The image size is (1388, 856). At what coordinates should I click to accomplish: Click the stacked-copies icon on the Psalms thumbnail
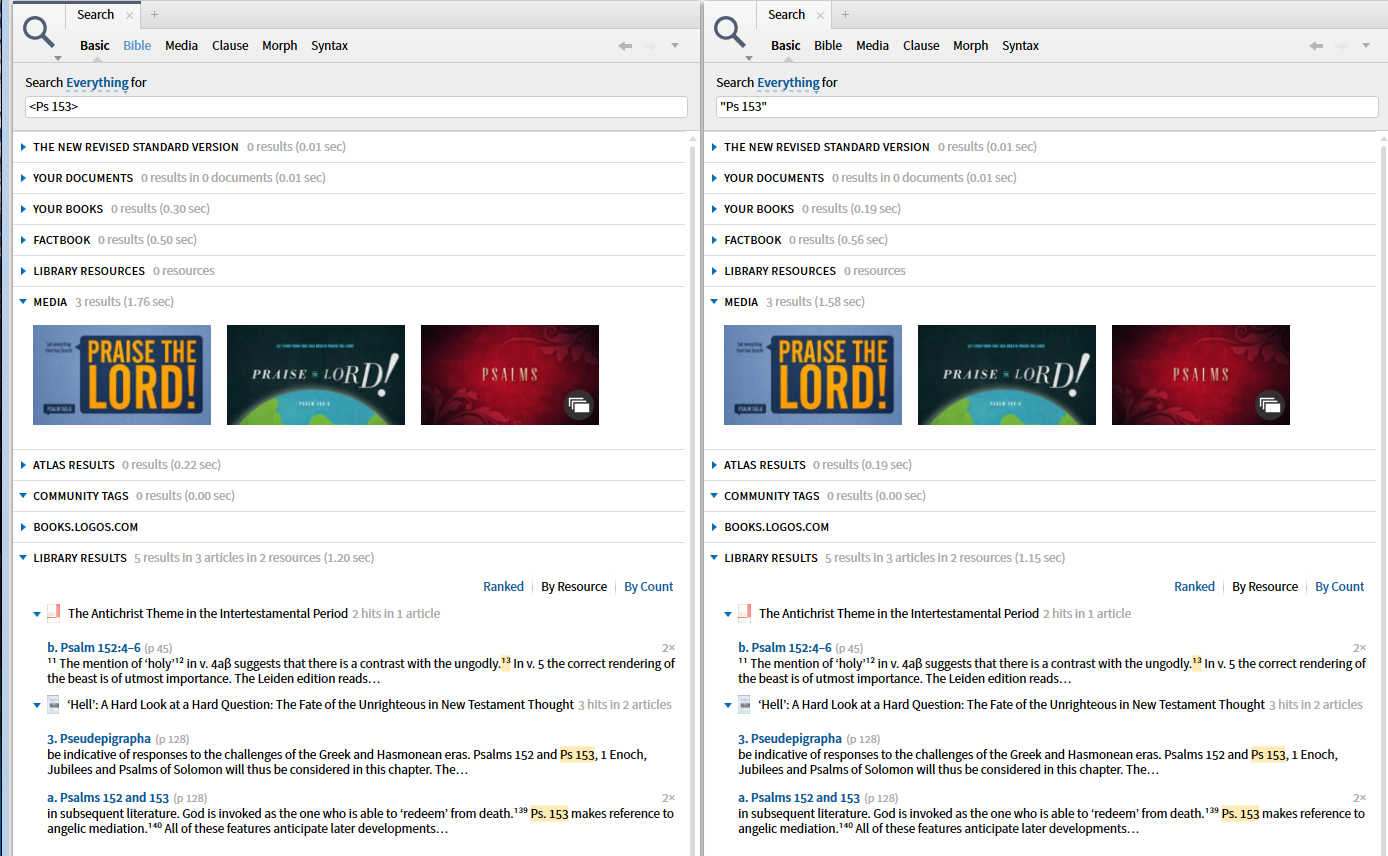[x=578, y=405]
